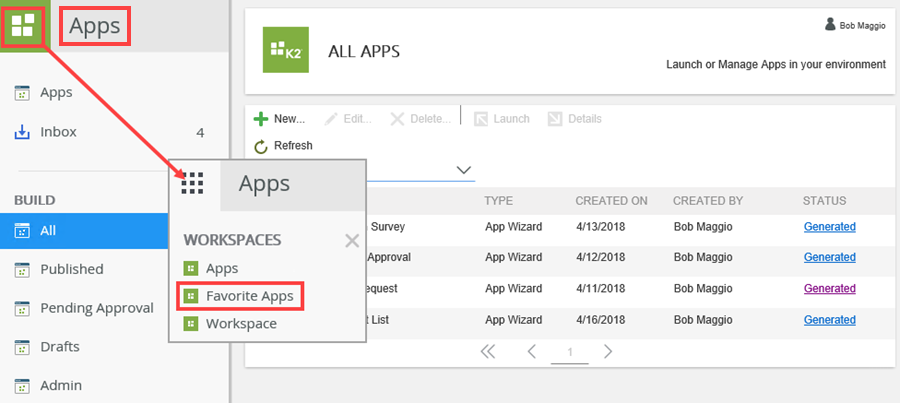Click the nine-dot grid icon in popup
This screenshot has width=900, height=403.
[x=193, y=183]
